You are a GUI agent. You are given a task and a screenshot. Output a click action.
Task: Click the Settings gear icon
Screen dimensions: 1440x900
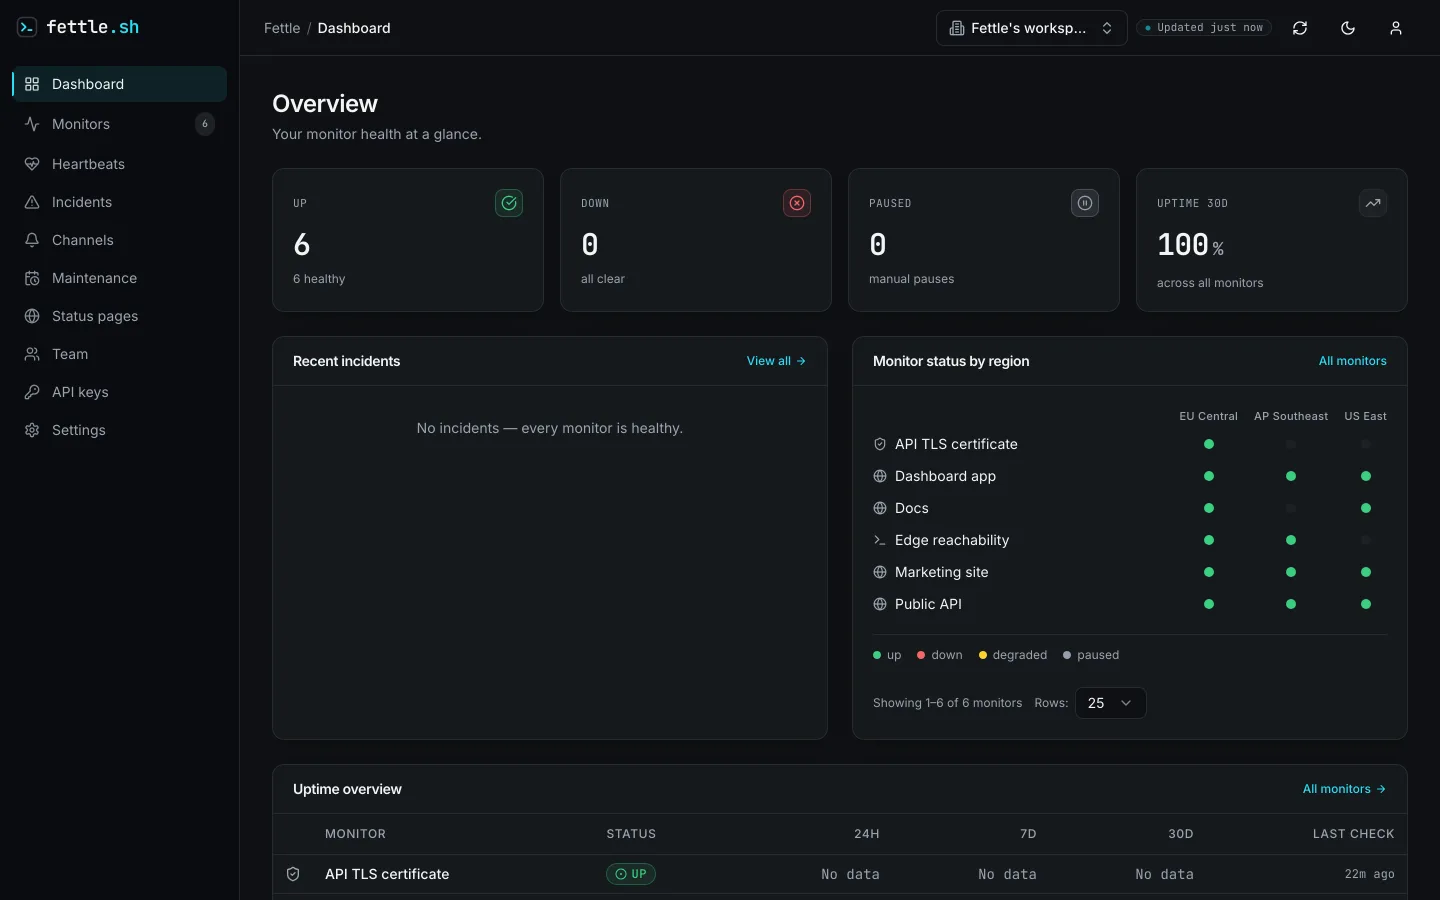[32, 430]
